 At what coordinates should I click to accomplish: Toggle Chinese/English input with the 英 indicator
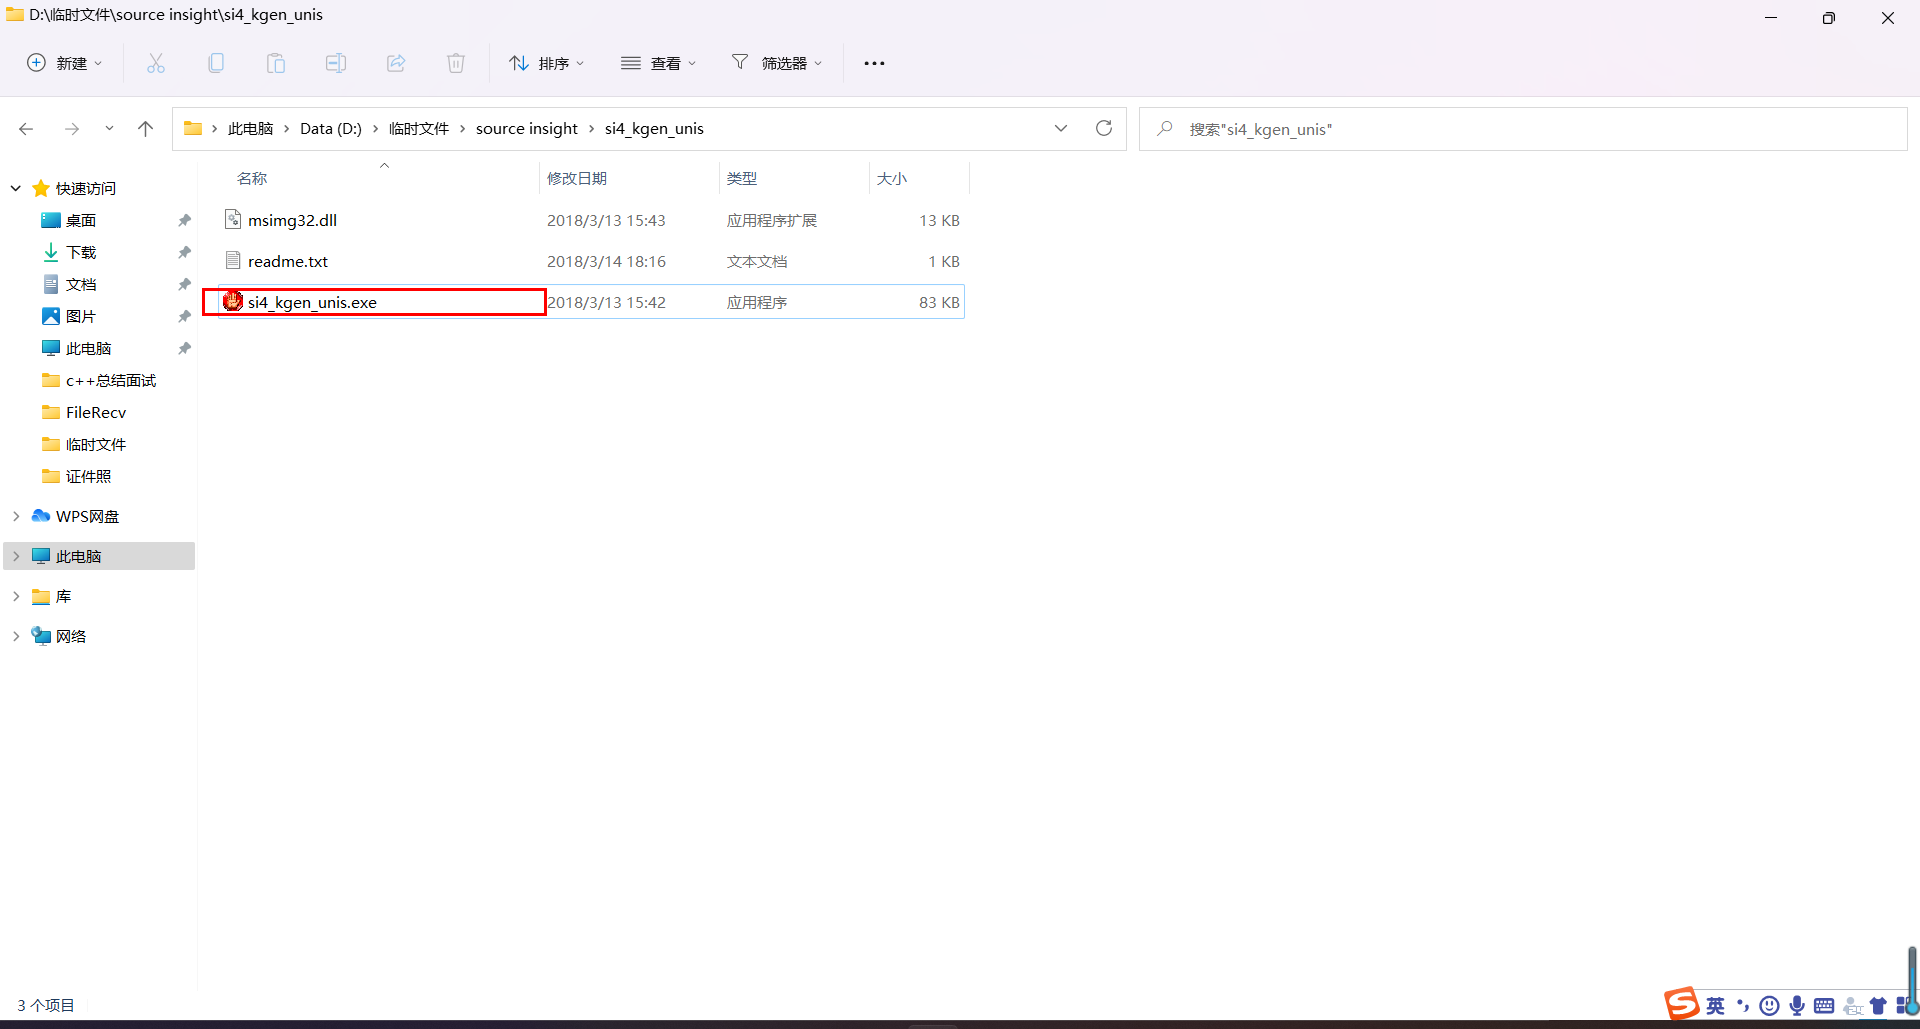(1716, 1005)
